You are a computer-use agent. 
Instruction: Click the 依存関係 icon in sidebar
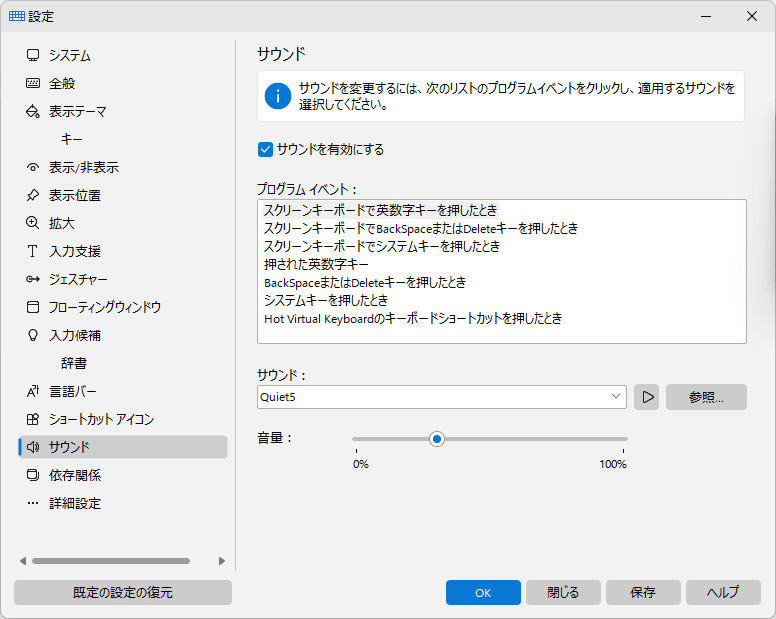point(33,475)
